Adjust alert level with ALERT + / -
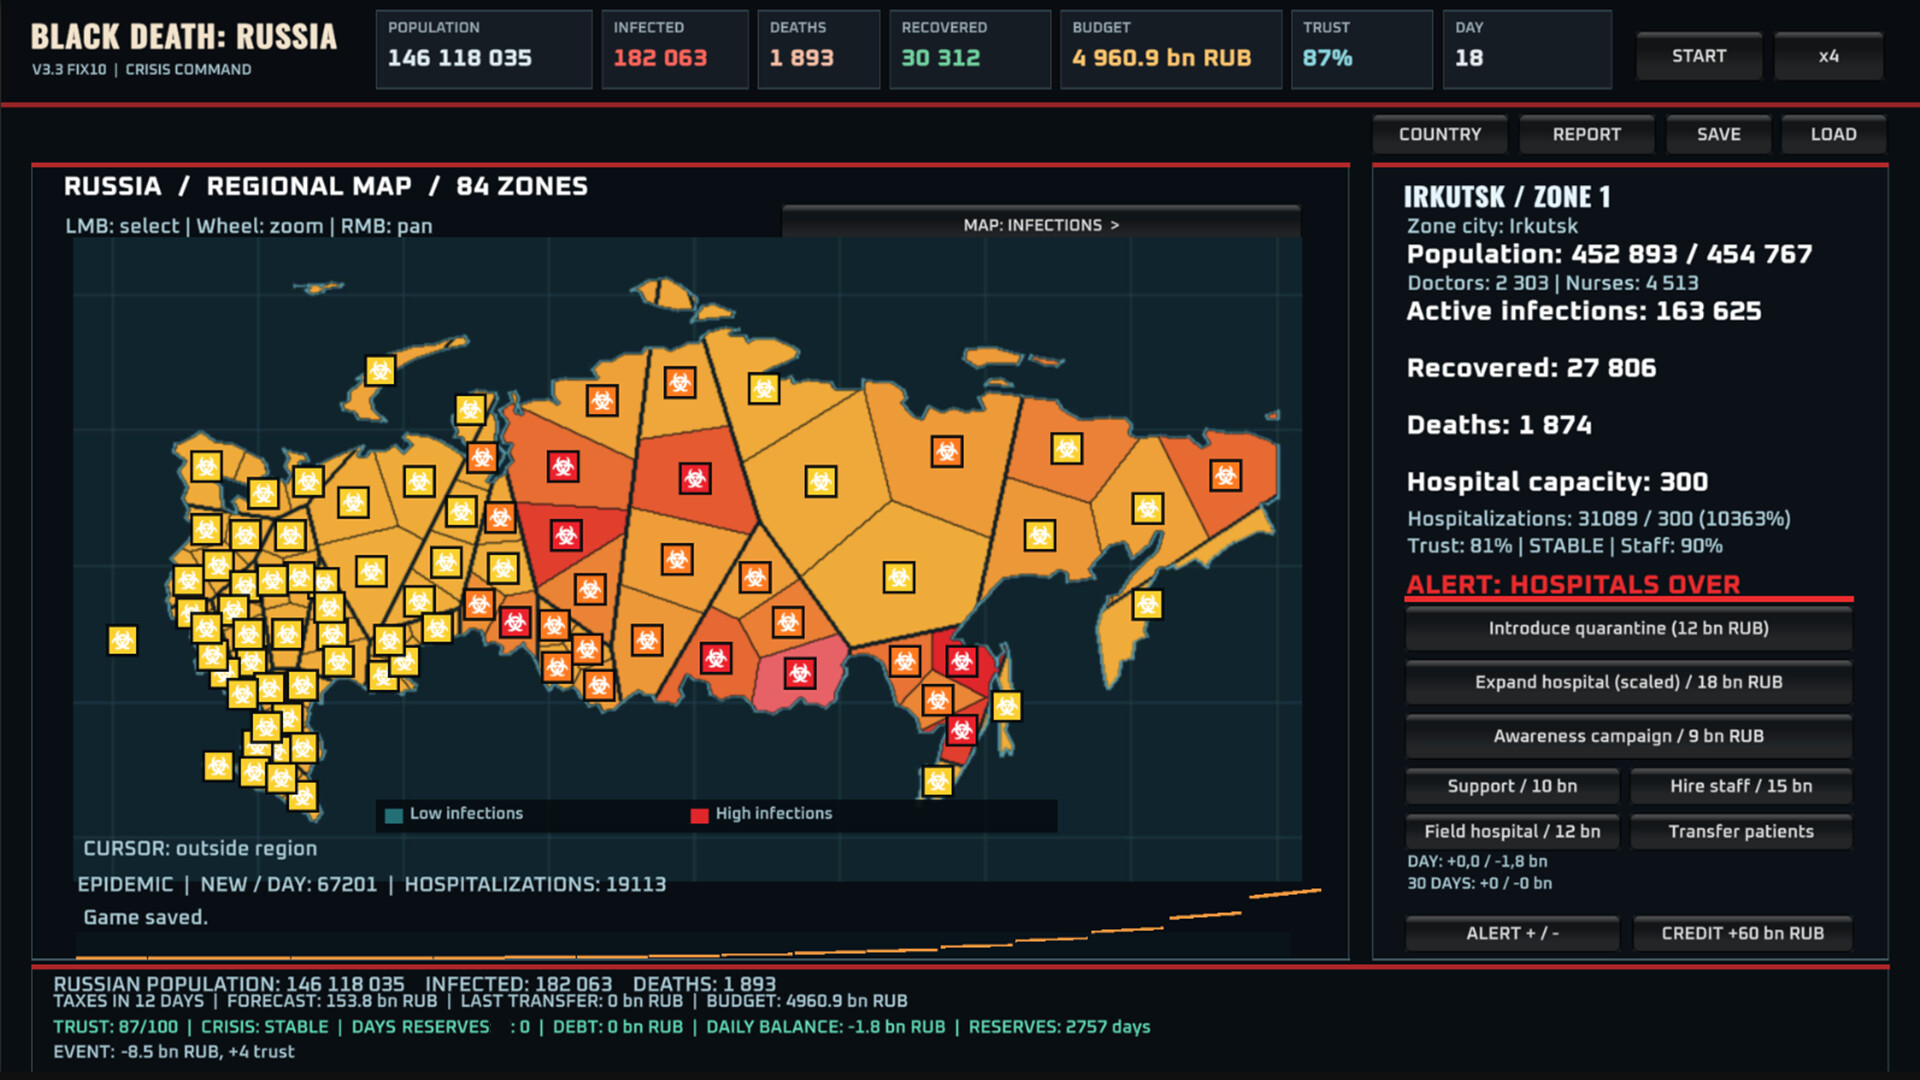The image size is (1920, 1080). point(1513,933)
